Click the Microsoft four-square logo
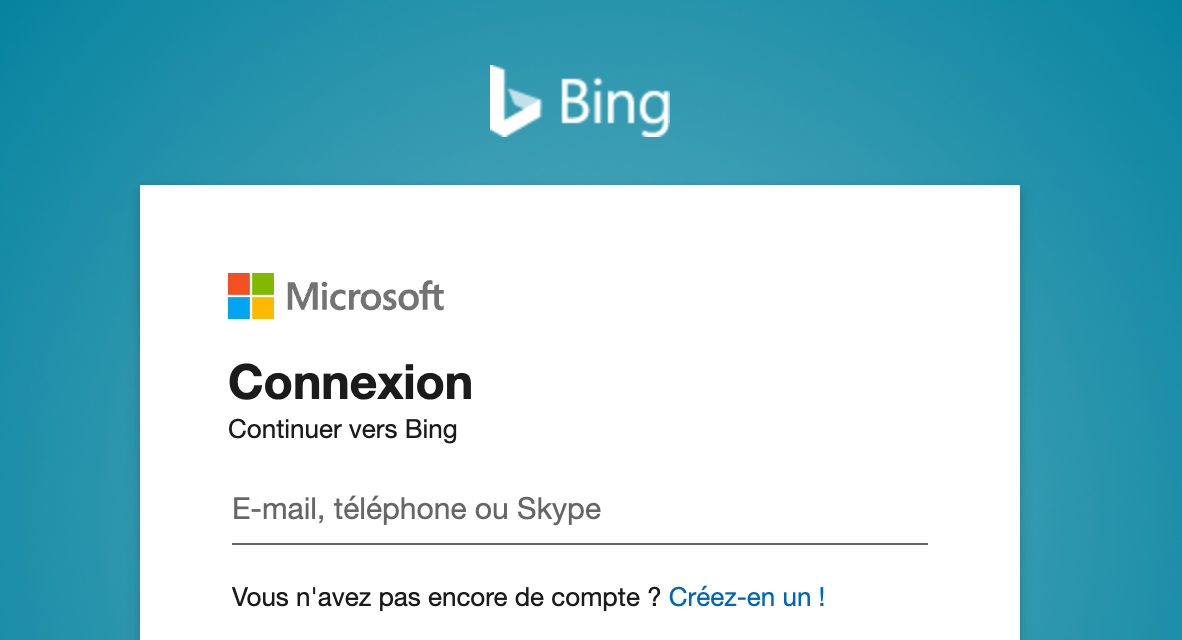This screenshot has width=1182, height=640. pos(251,296)
